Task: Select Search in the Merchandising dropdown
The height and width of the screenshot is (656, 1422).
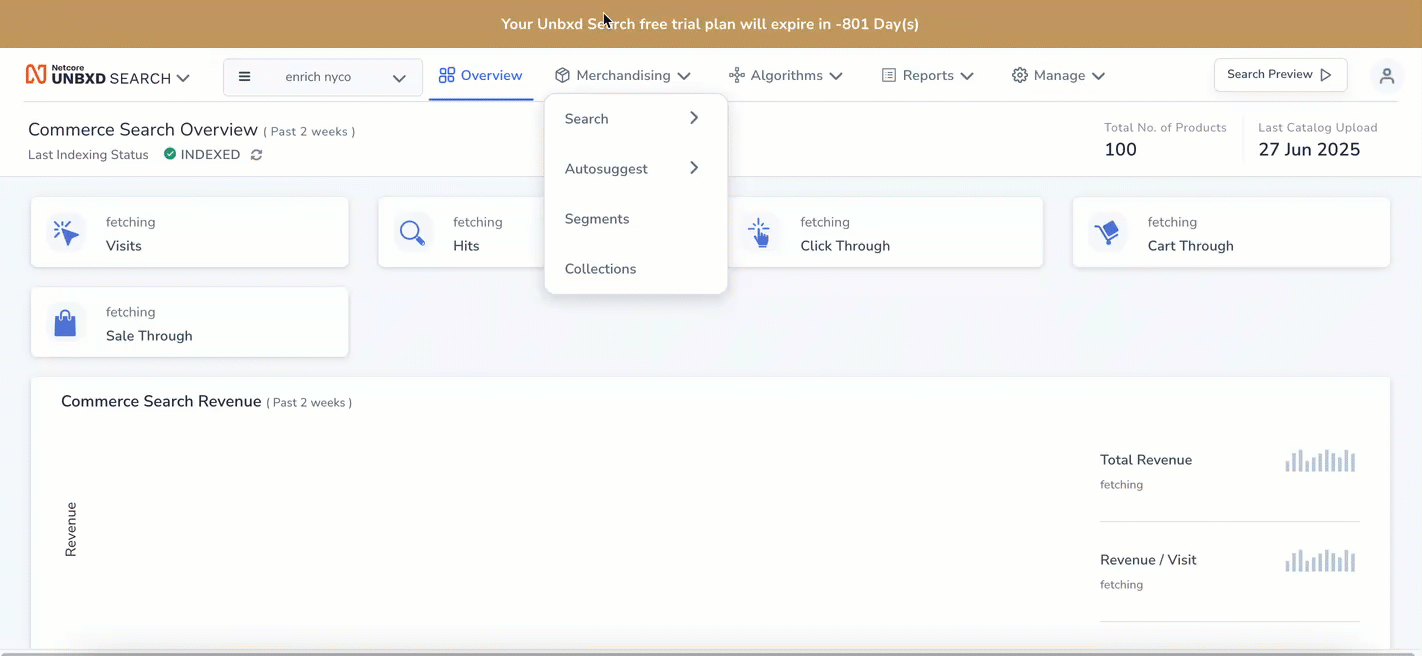Action: click(586, 119)
